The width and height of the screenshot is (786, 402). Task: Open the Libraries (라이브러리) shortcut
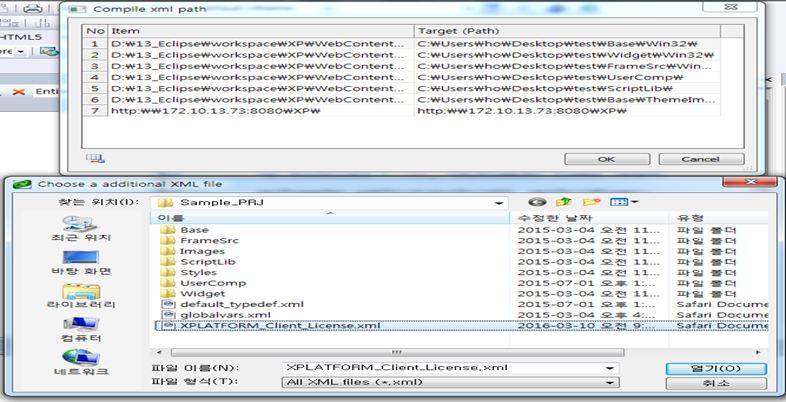click(81, 295)
